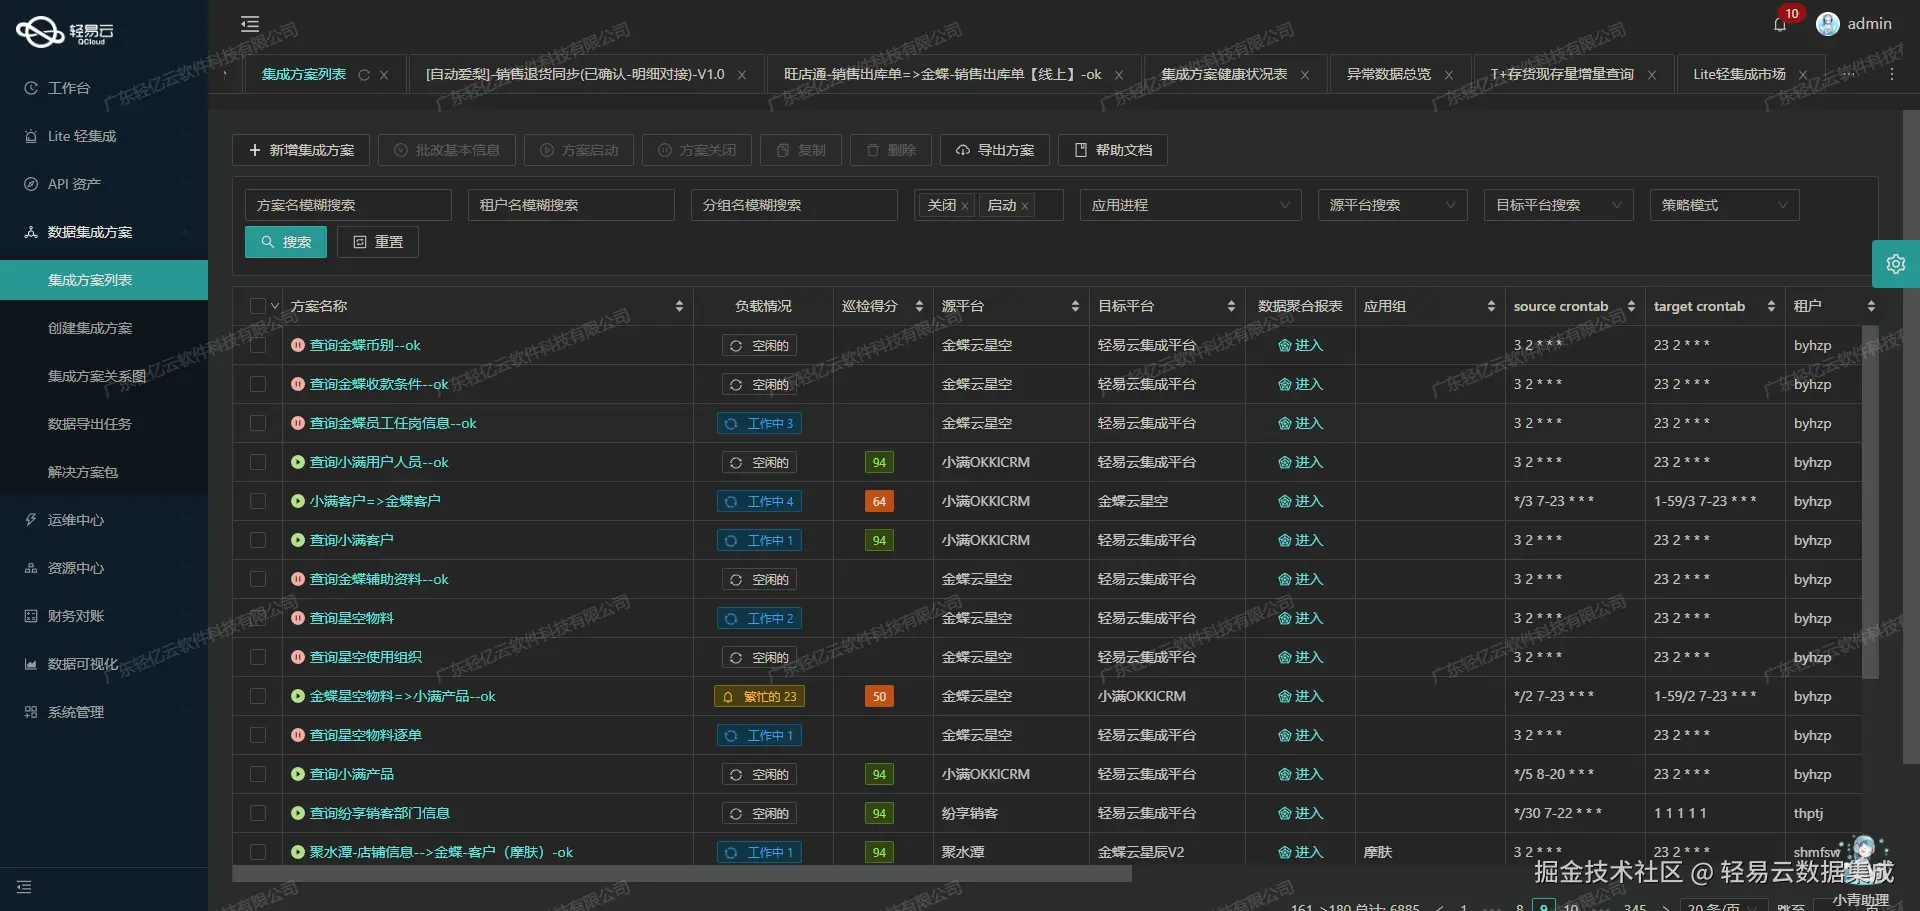Open the table settings gear on the right edge
The image size is (1920, 911).
point(1896,264)
